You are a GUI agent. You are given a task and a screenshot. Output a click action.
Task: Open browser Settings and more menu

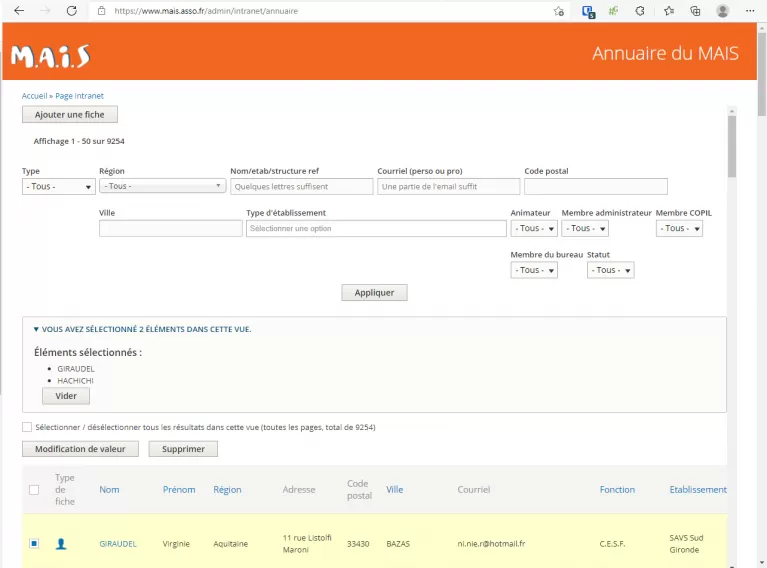pyautogui.click(x=750, y=11)
